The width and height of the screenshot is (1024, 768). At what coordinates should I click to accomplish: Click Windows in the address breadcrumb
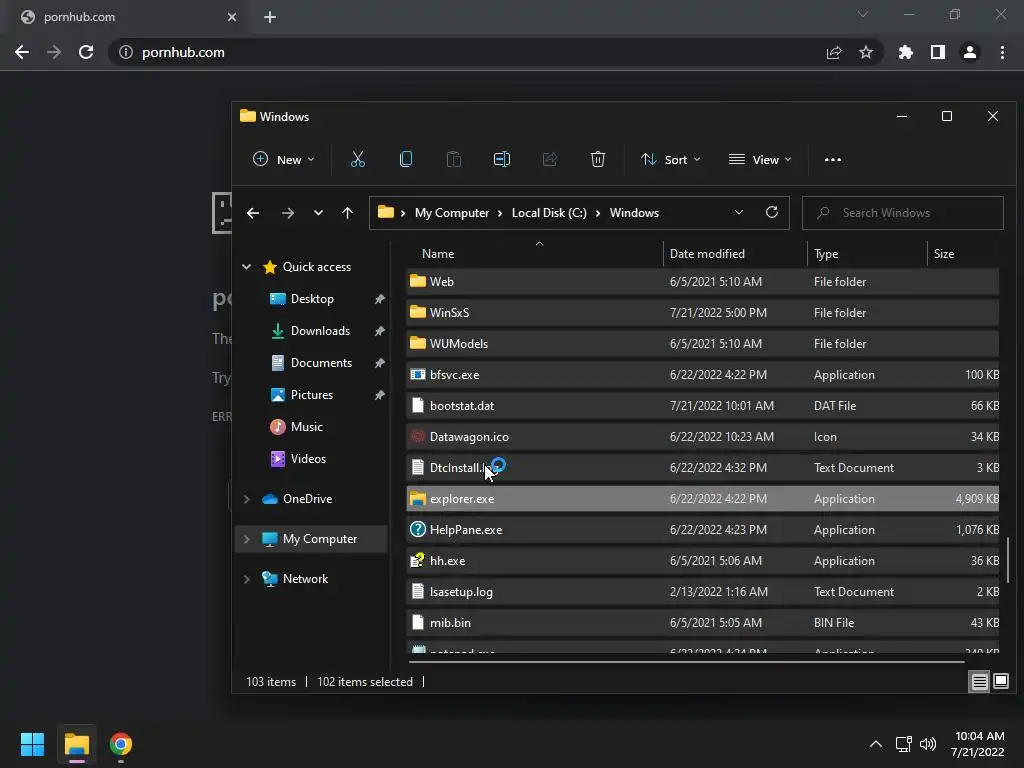[634, 213]
